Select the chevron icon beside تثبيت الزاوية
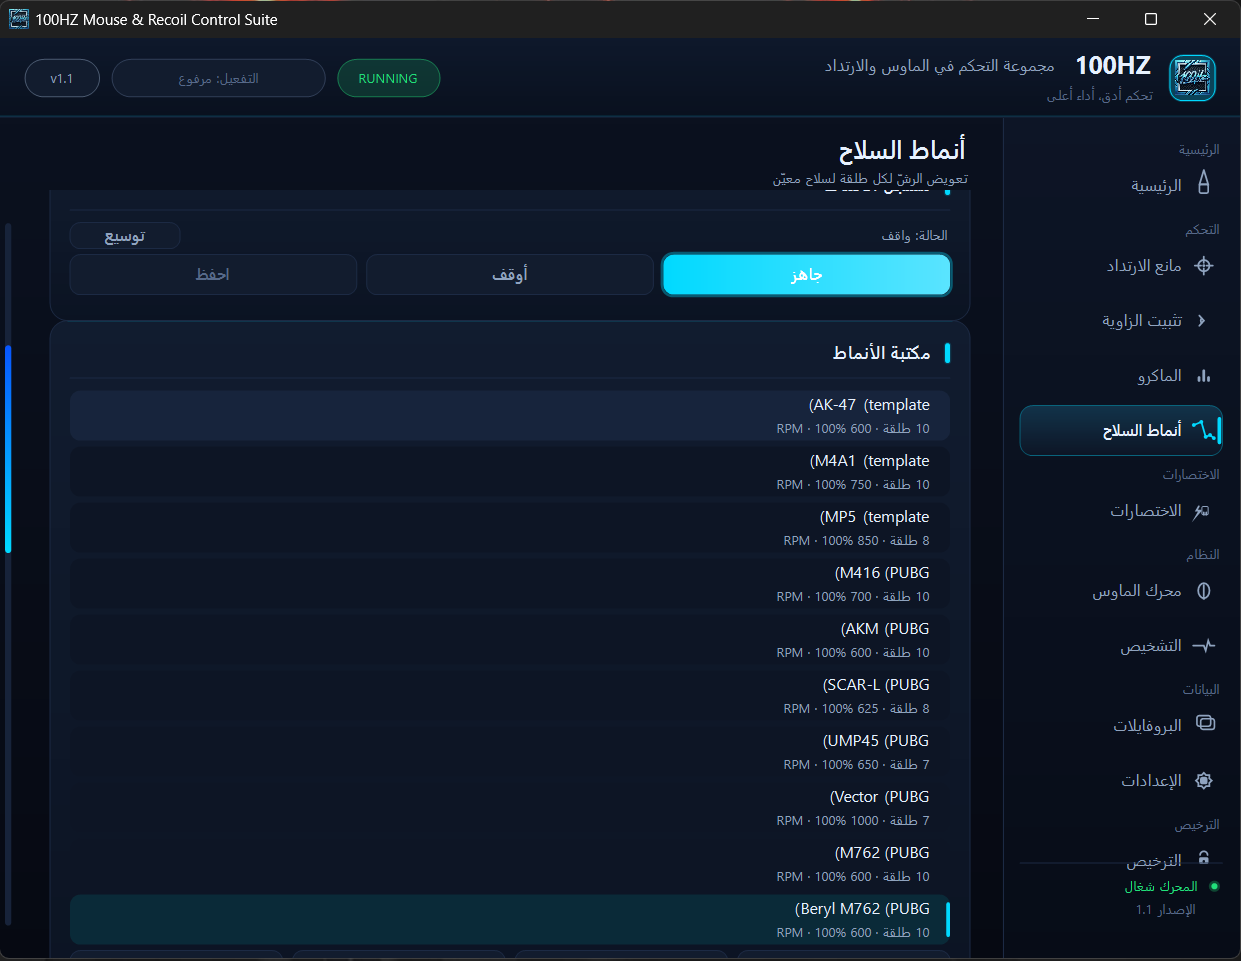The width and height of the screenshot is (1241, 961). coord(1202,321)
